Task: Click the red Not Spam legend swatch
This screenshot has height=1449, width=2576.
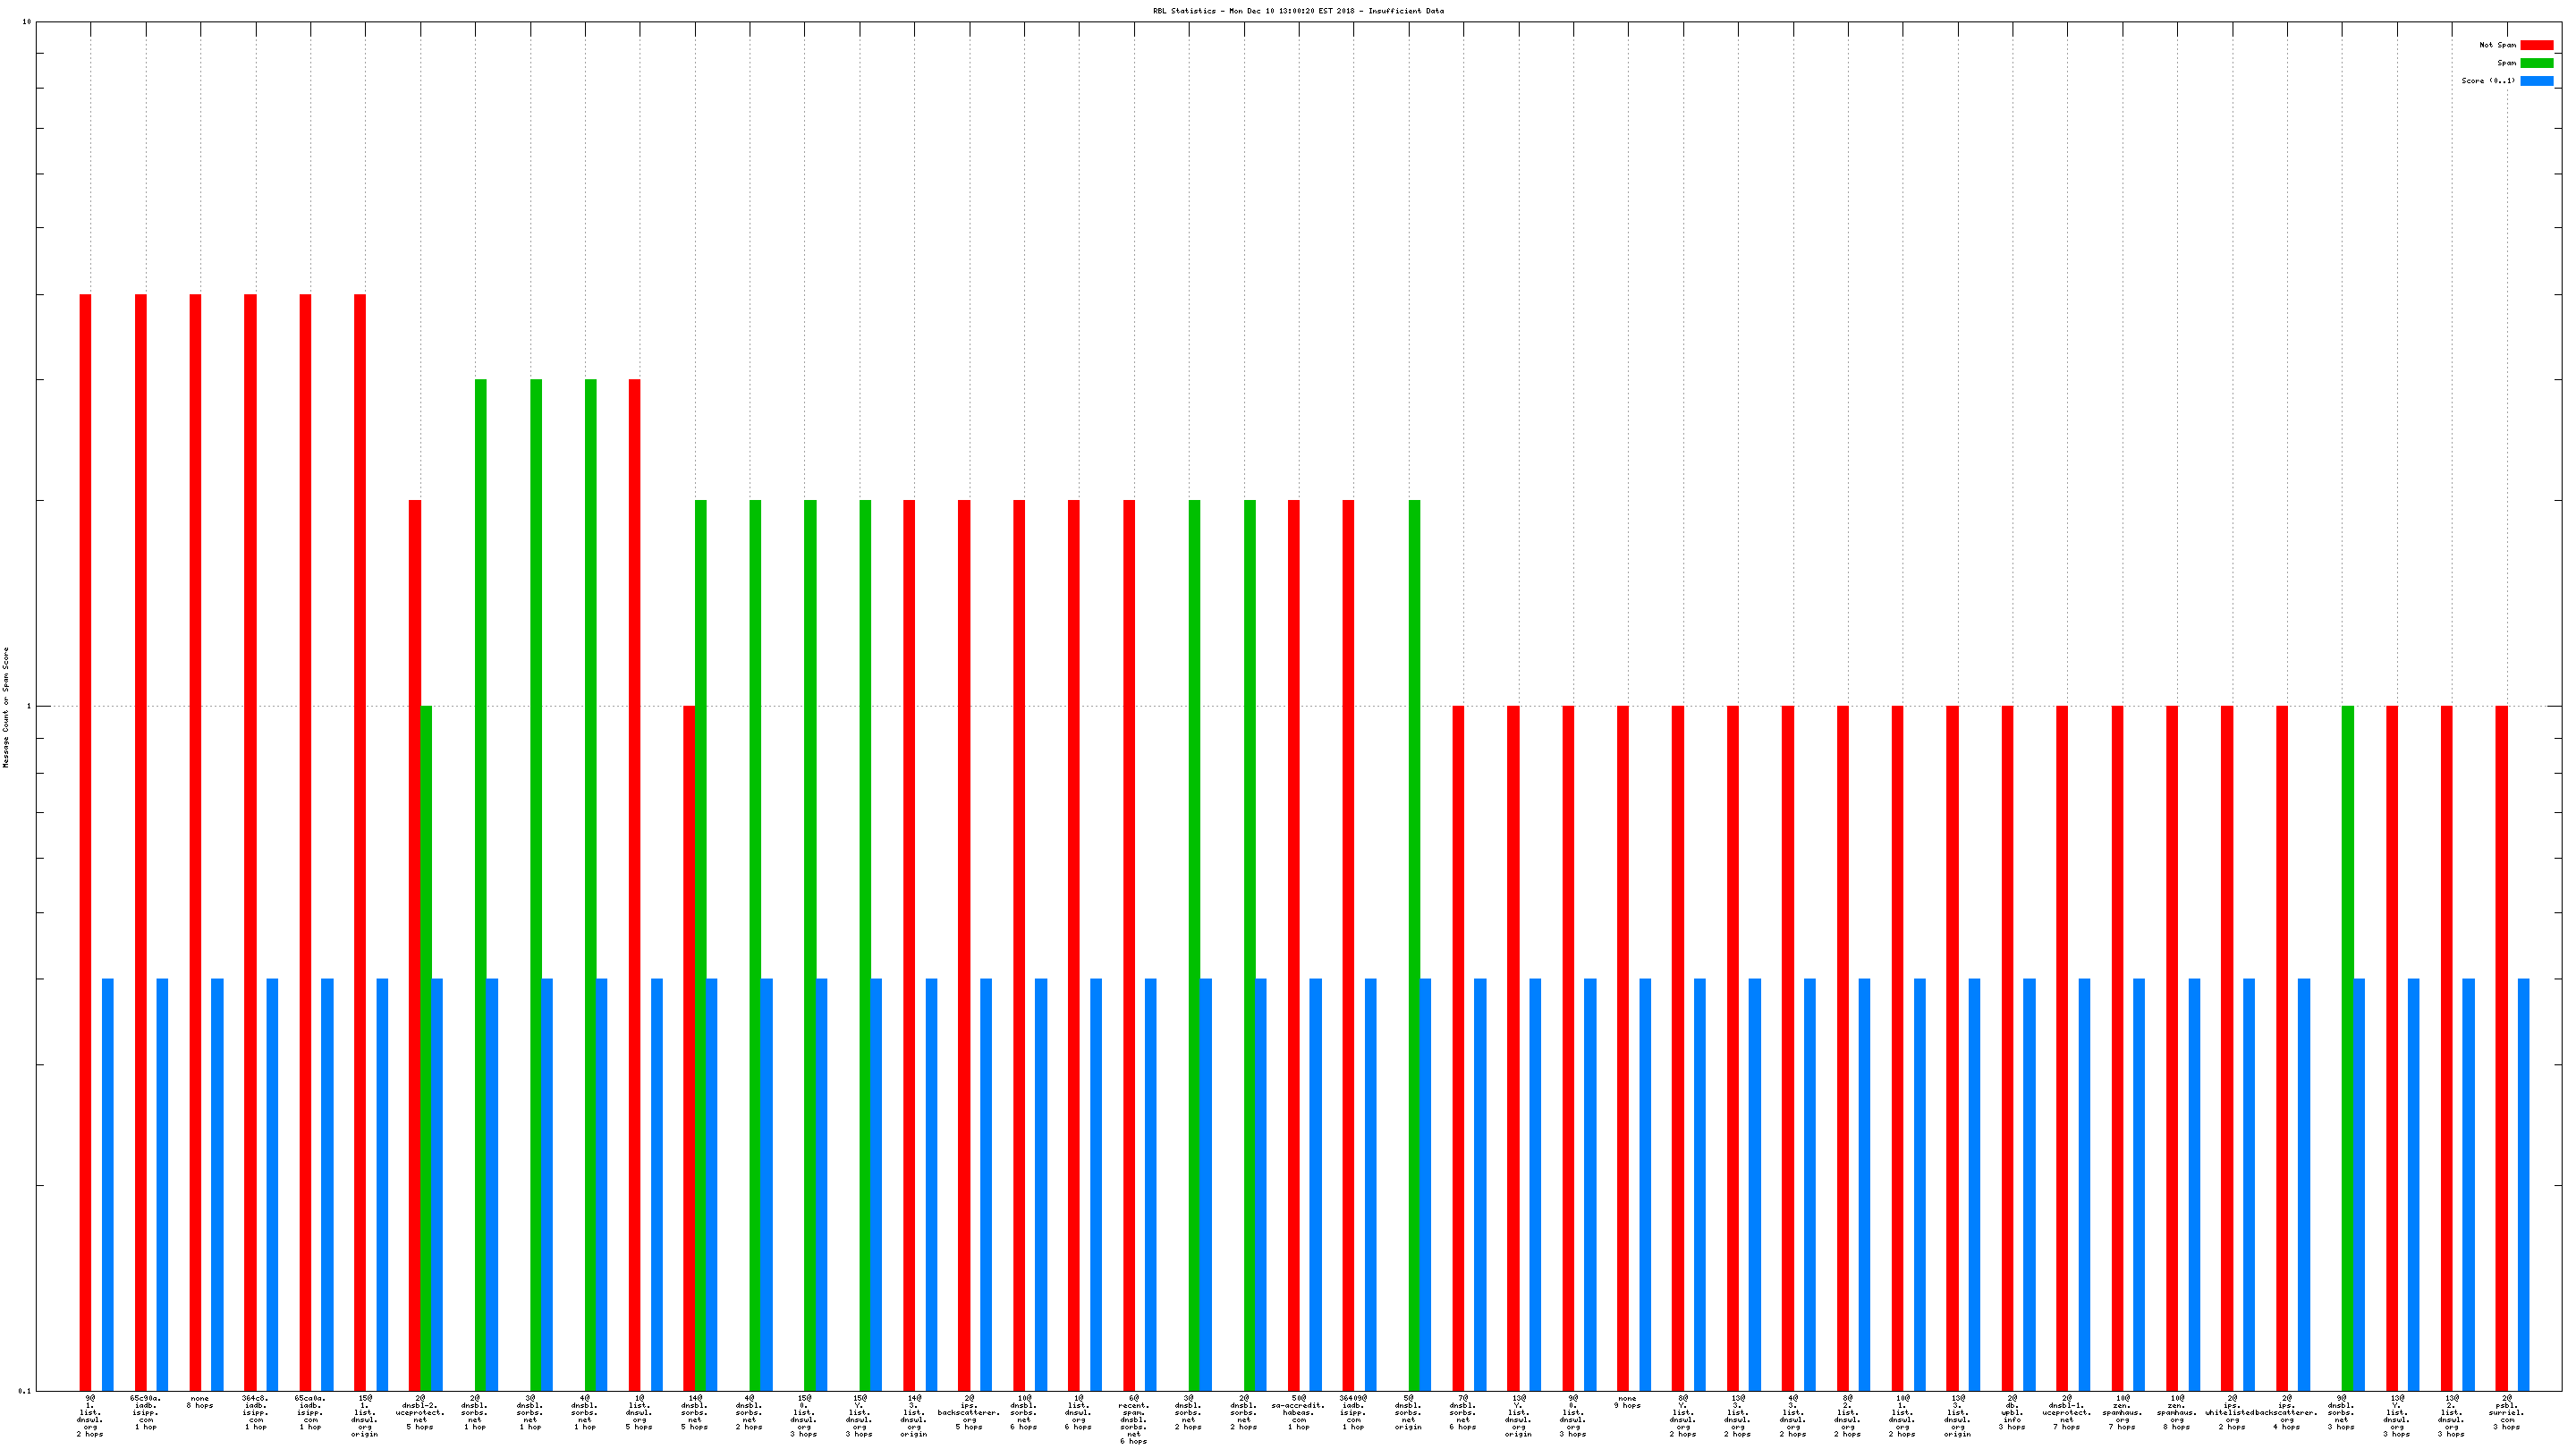Action: pyautogui.click(x=2536, y=45)
